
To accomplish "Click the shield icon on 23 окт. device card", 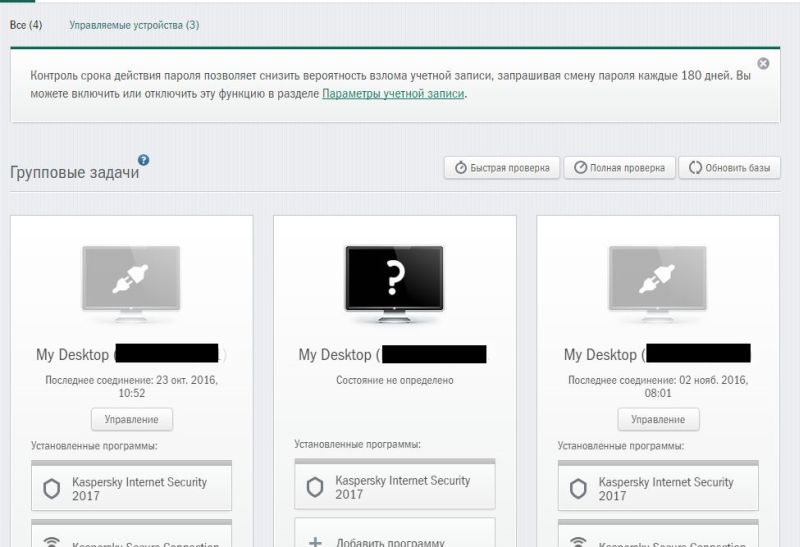I will [52, 489].
